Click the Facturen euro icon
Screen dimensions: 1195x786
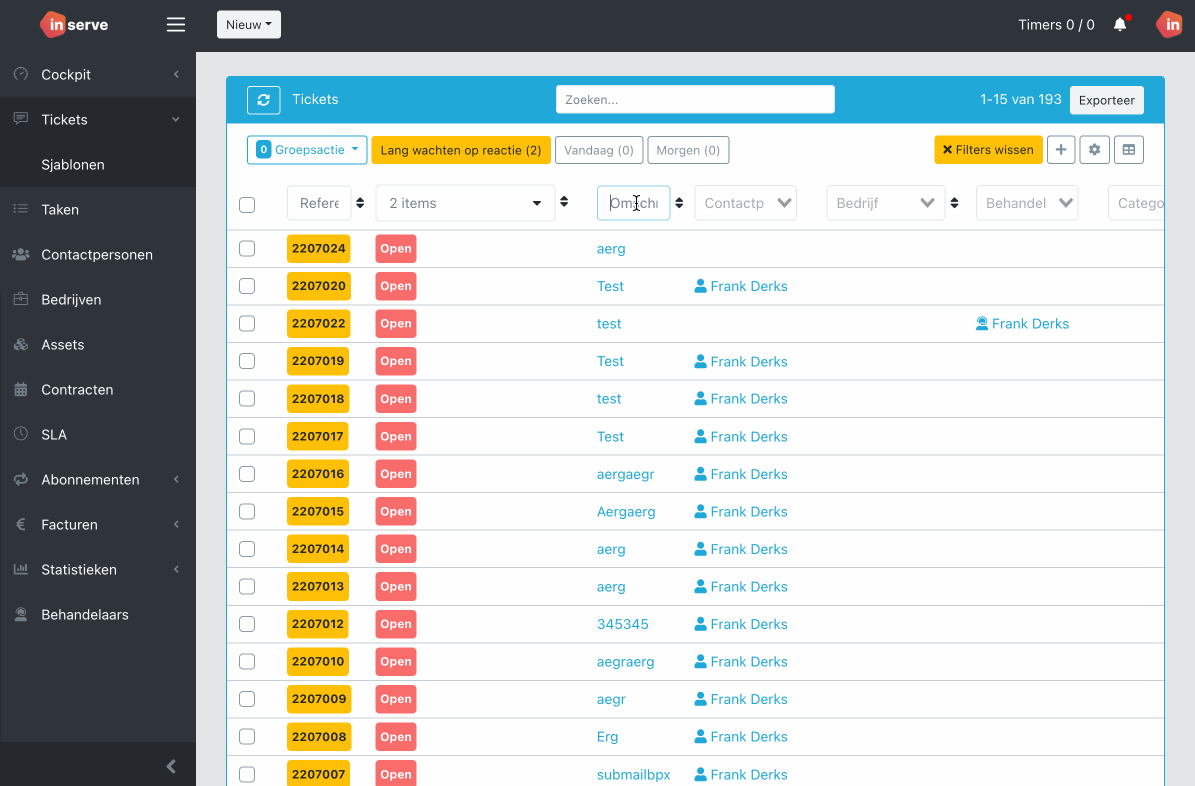pos(21,524)
